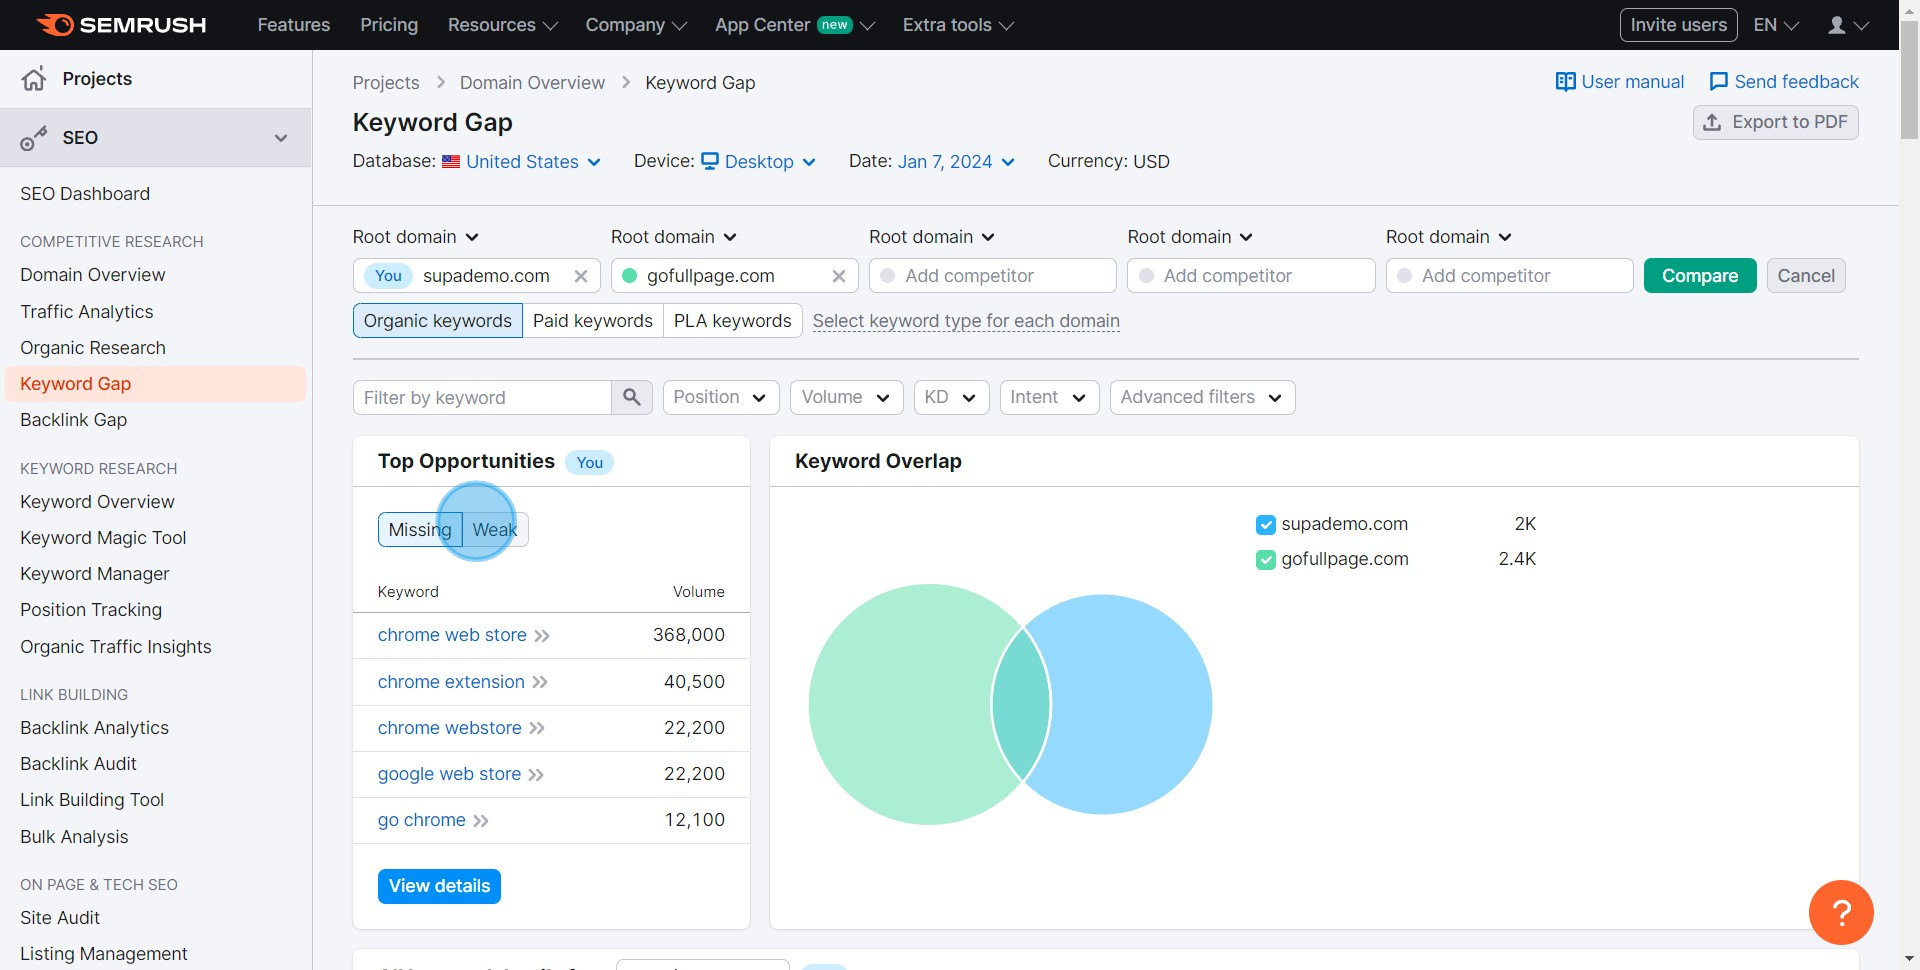Click the Venn diagram overlap area
Image resolution: width=1920 pixels, height=970 pixels.
[1021, 705]
